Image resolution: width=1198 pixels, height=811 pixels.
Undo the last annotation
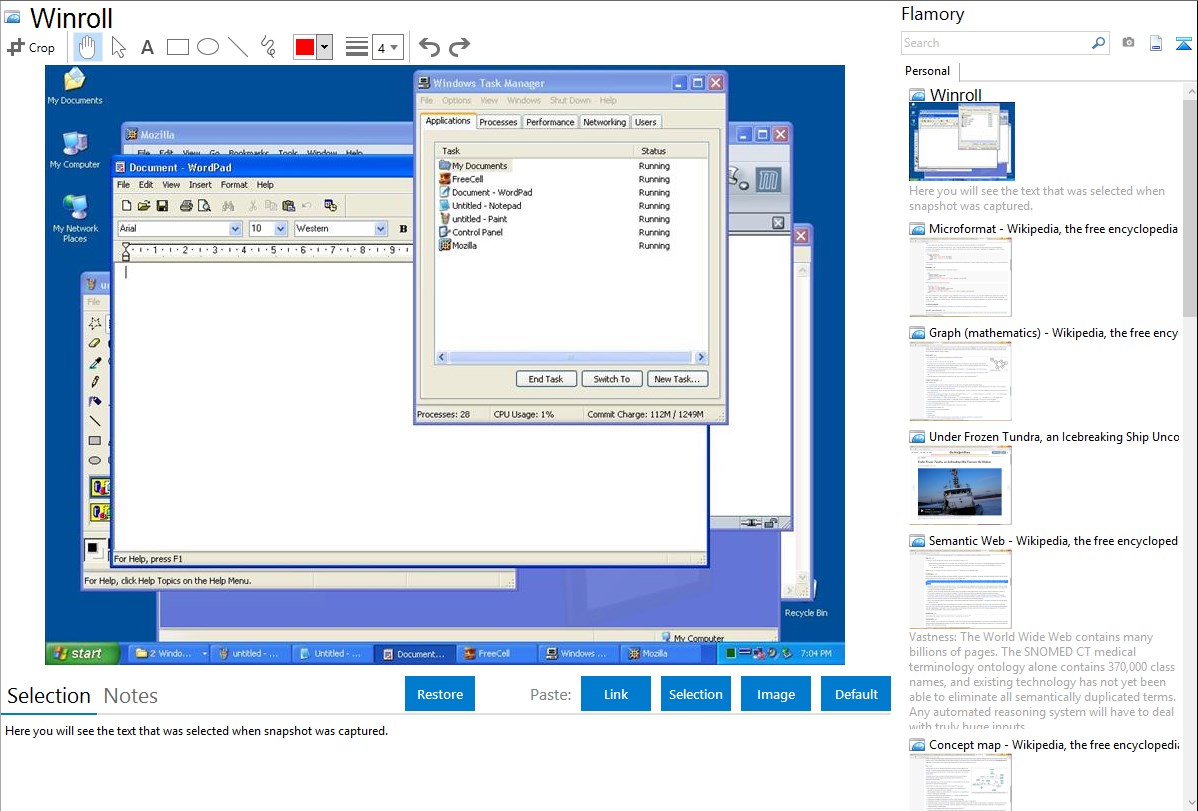[429, 47]
